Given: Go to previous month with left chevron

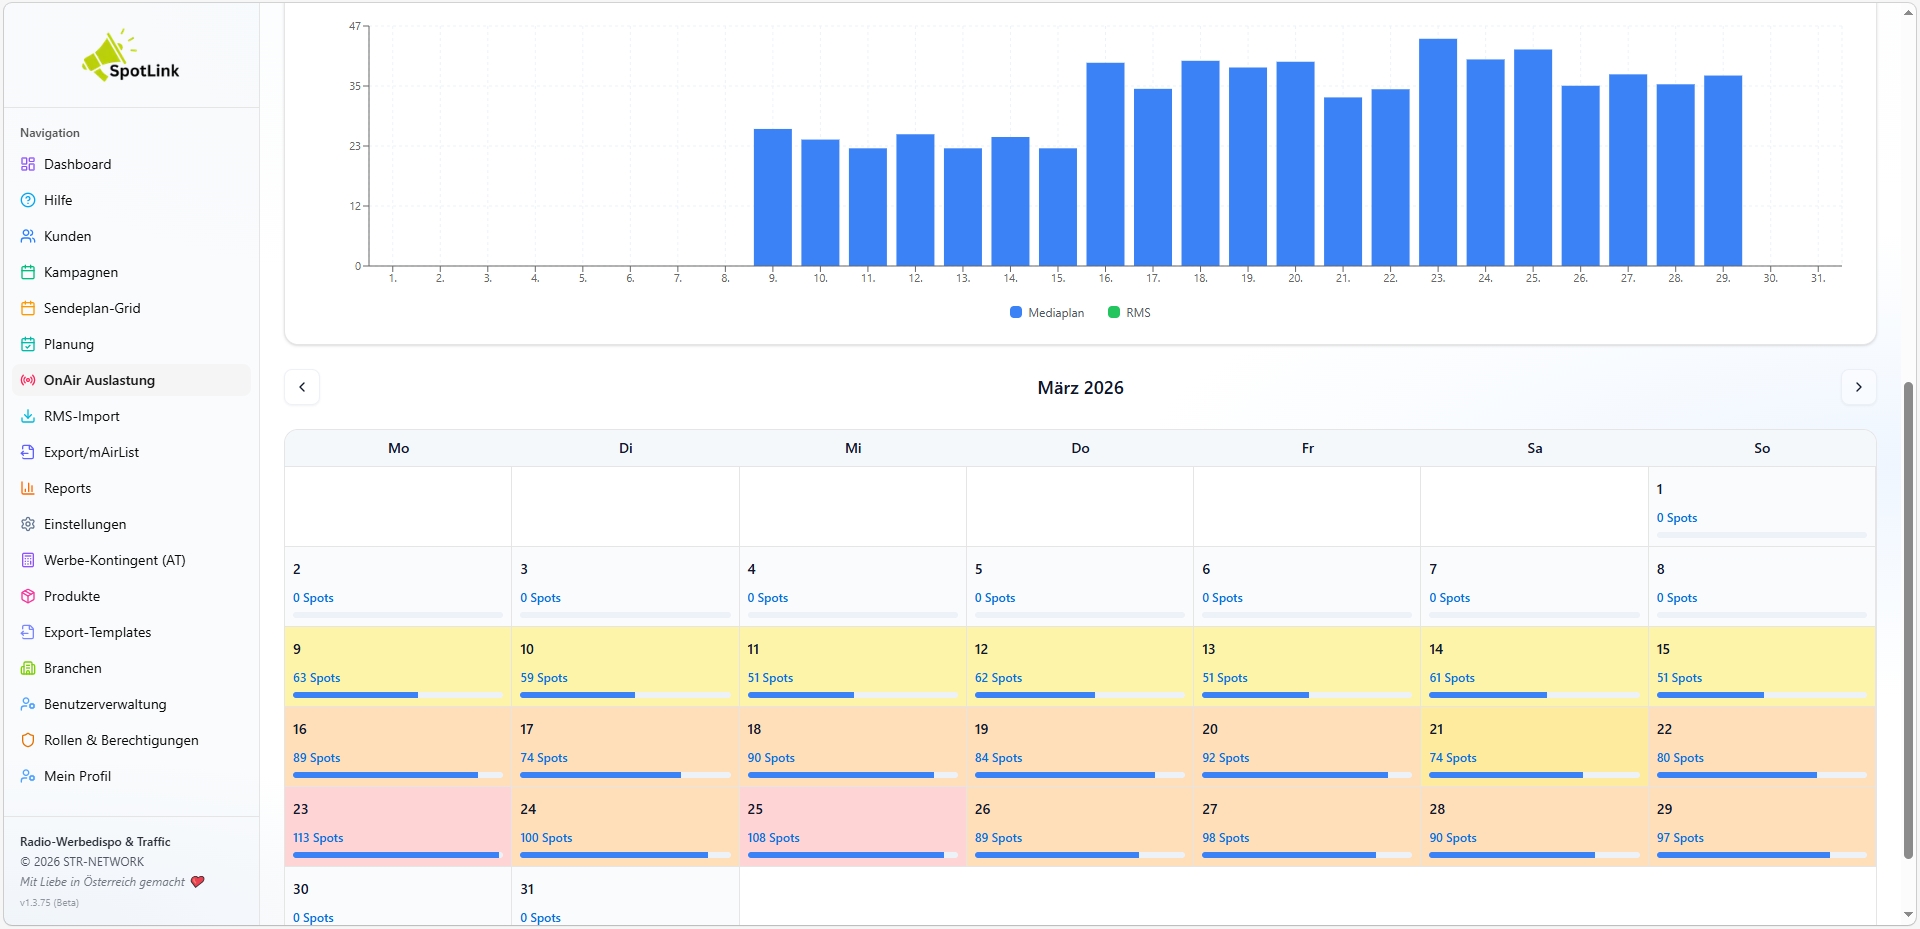Looking at the screenshot, I should (302, 387).
